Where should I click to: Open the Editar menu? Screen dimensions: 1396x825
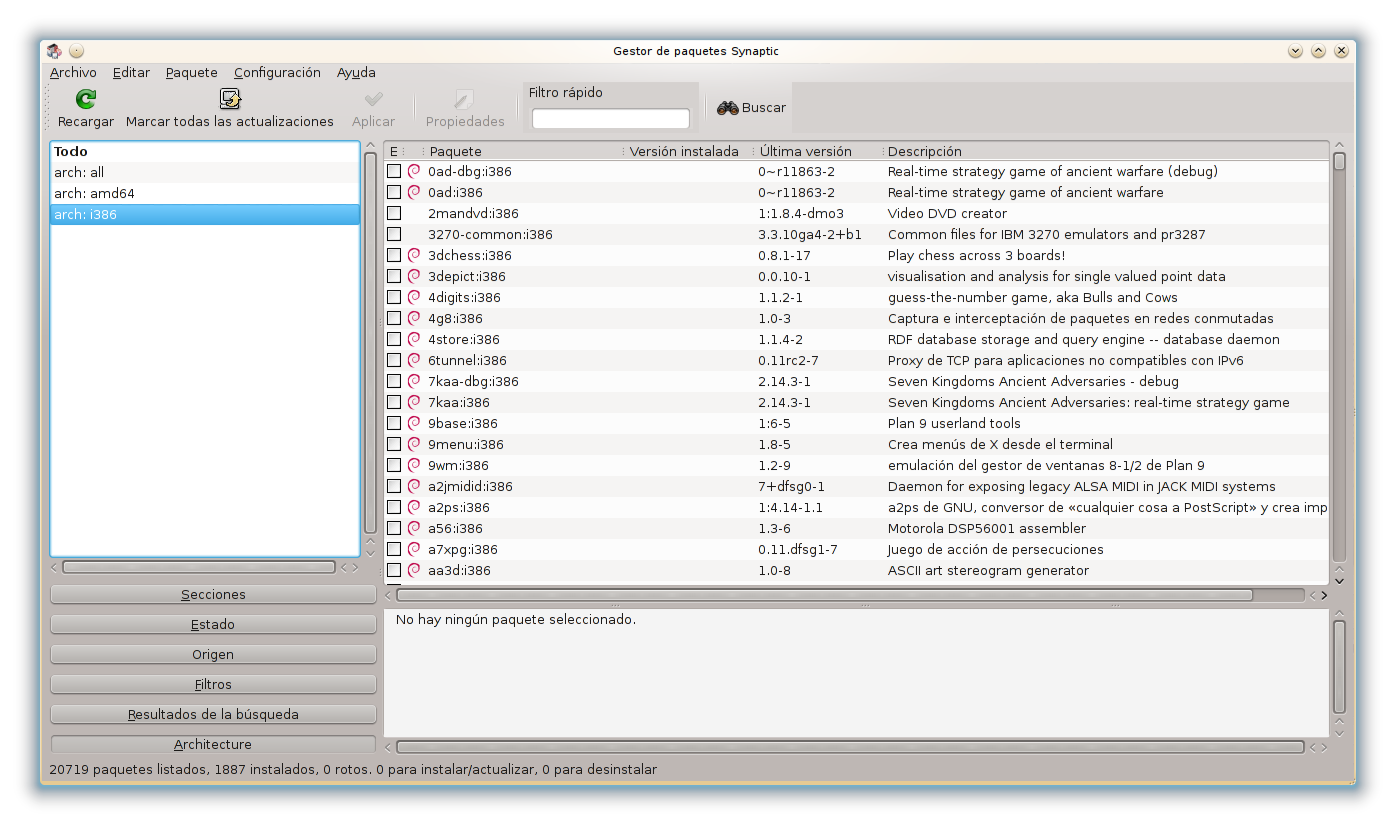coord(131,72)
